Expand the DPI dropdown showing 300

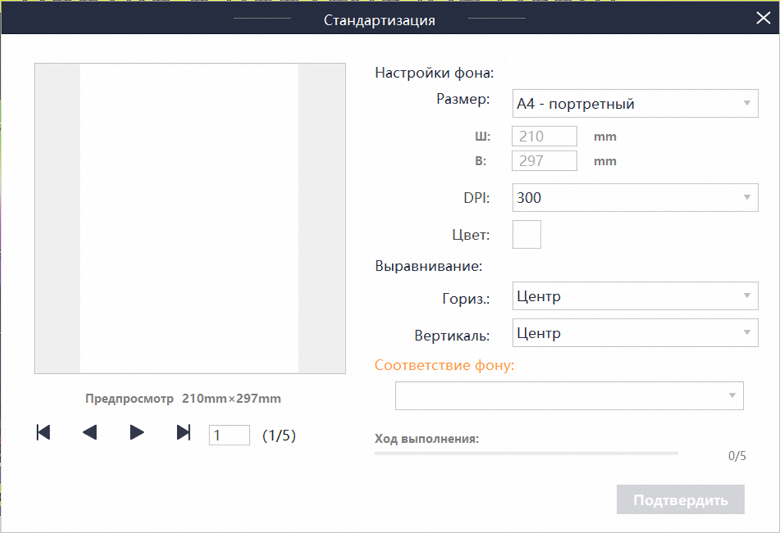[634, 198]
